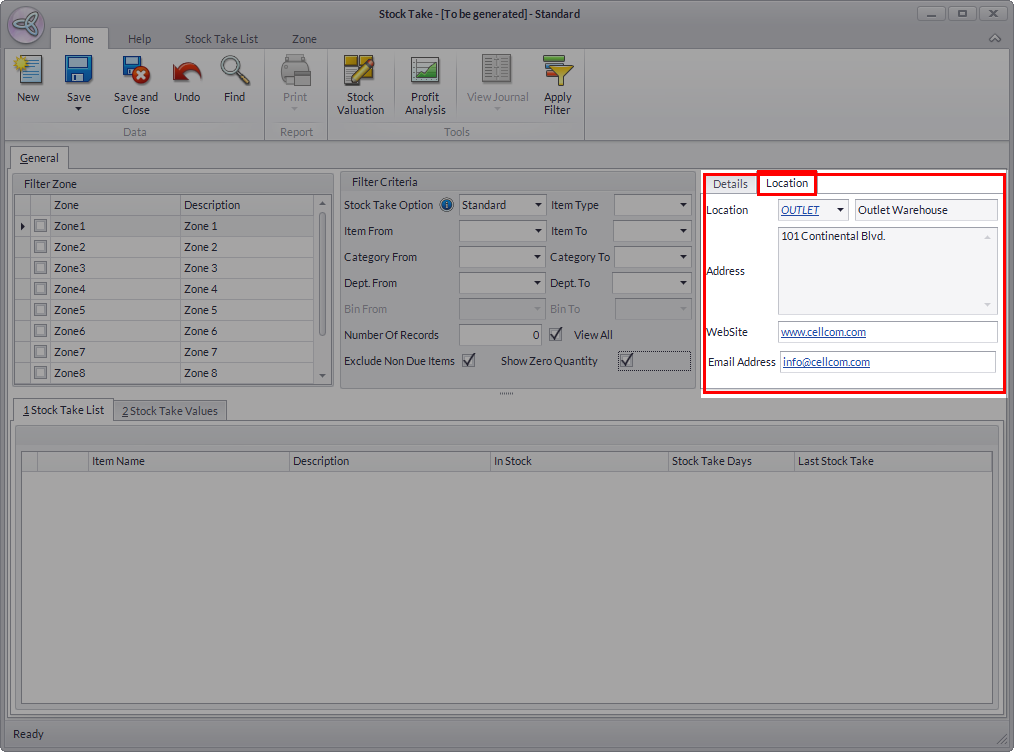1014x752 pixels.
Task: Click the New document icon
Action: (x=28, y=72)
